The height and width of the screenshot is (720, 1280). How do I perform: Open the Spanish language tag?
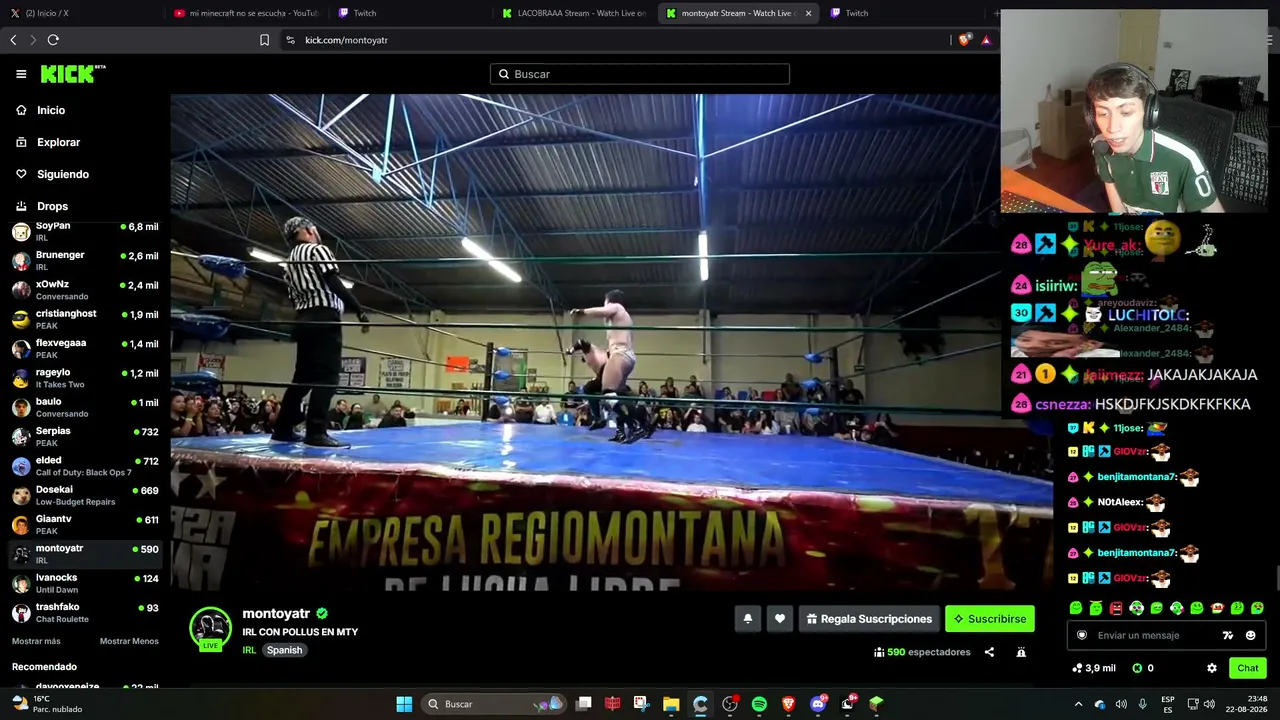tap(284, 650)
